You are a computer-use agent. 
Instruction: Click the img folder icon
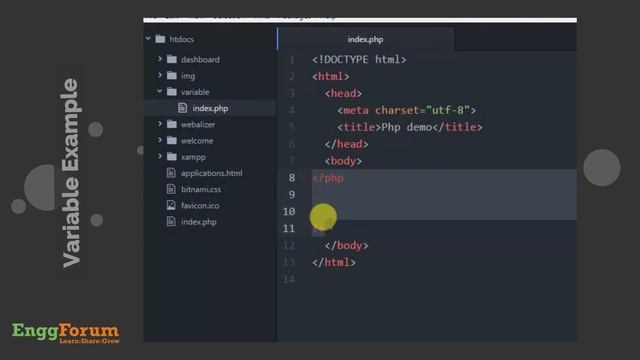click(172, 76)
